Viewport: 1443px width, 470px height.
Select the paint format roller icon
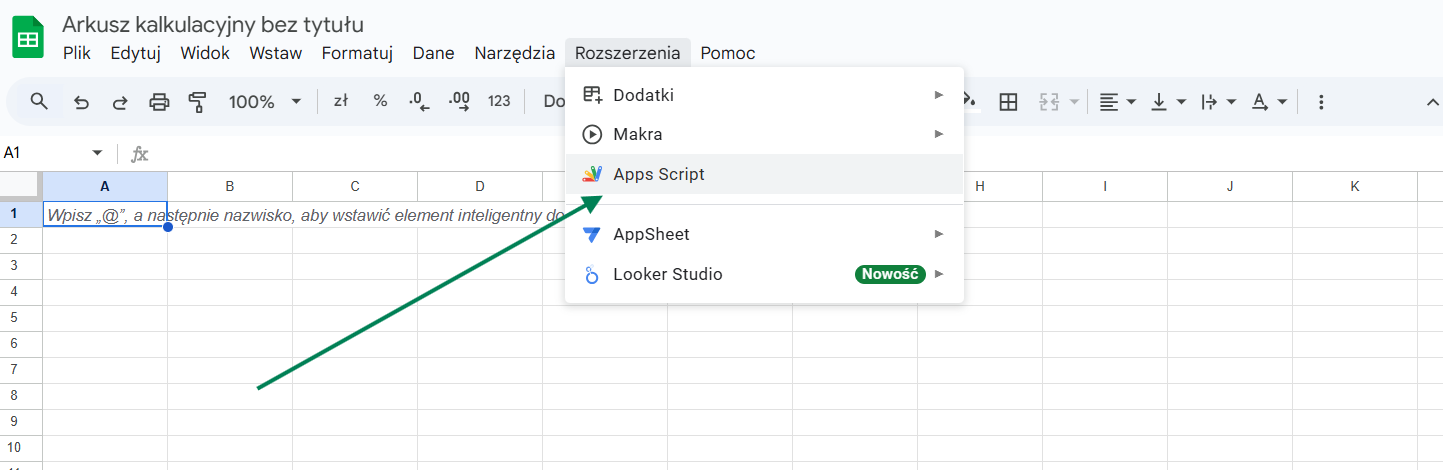click(197, 101)
